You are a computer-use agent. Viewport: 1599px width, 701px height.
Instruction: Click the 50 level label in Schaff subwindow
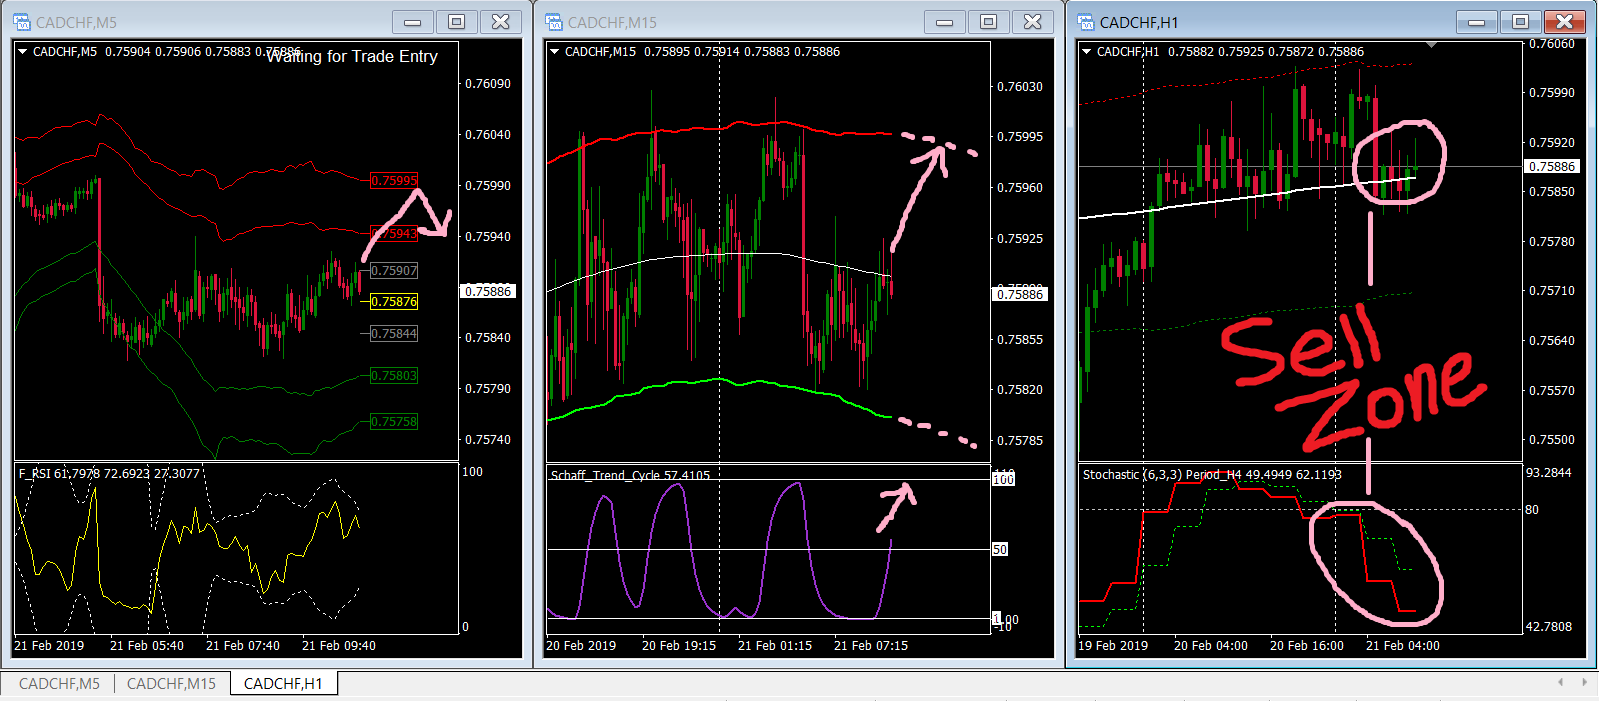point(1000,550)
